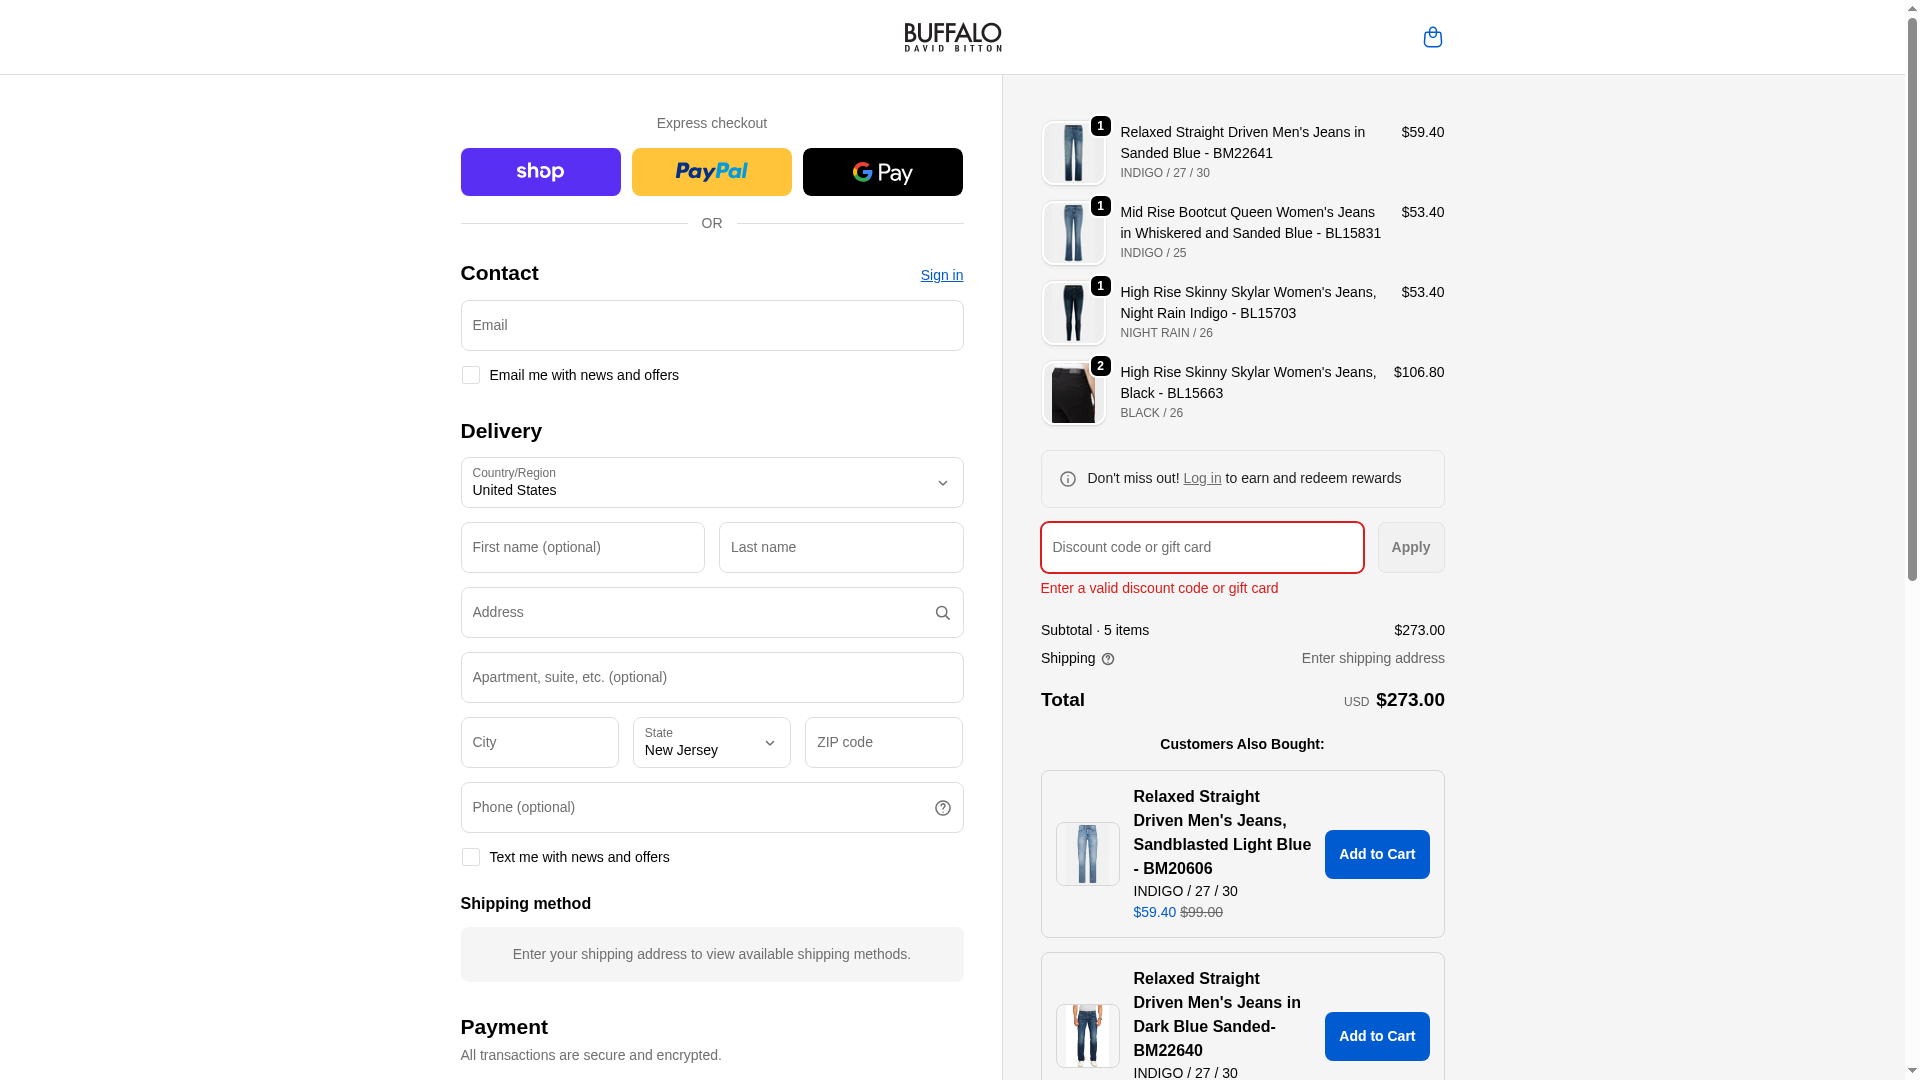Open the State dropdown showing New Jersey
This screenshot has height=1080, width=1920.
pos(711,743)
